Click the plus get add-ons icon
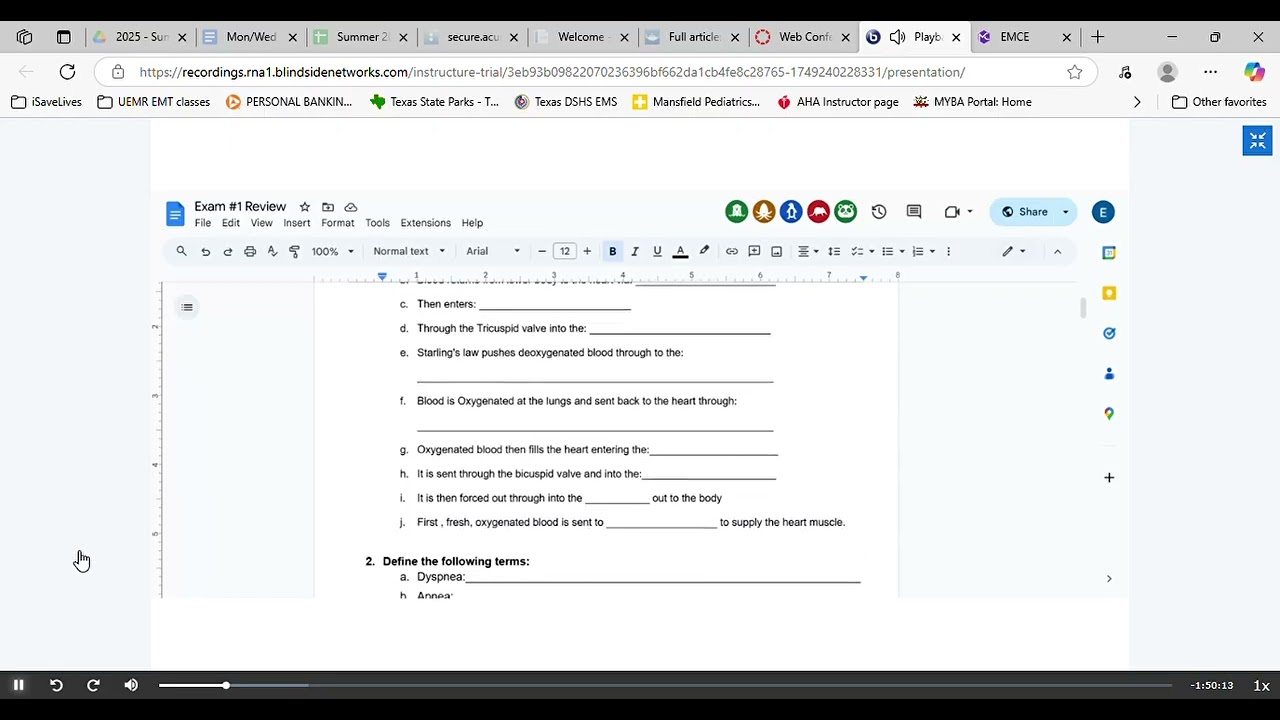 [x=1109, y=478]
